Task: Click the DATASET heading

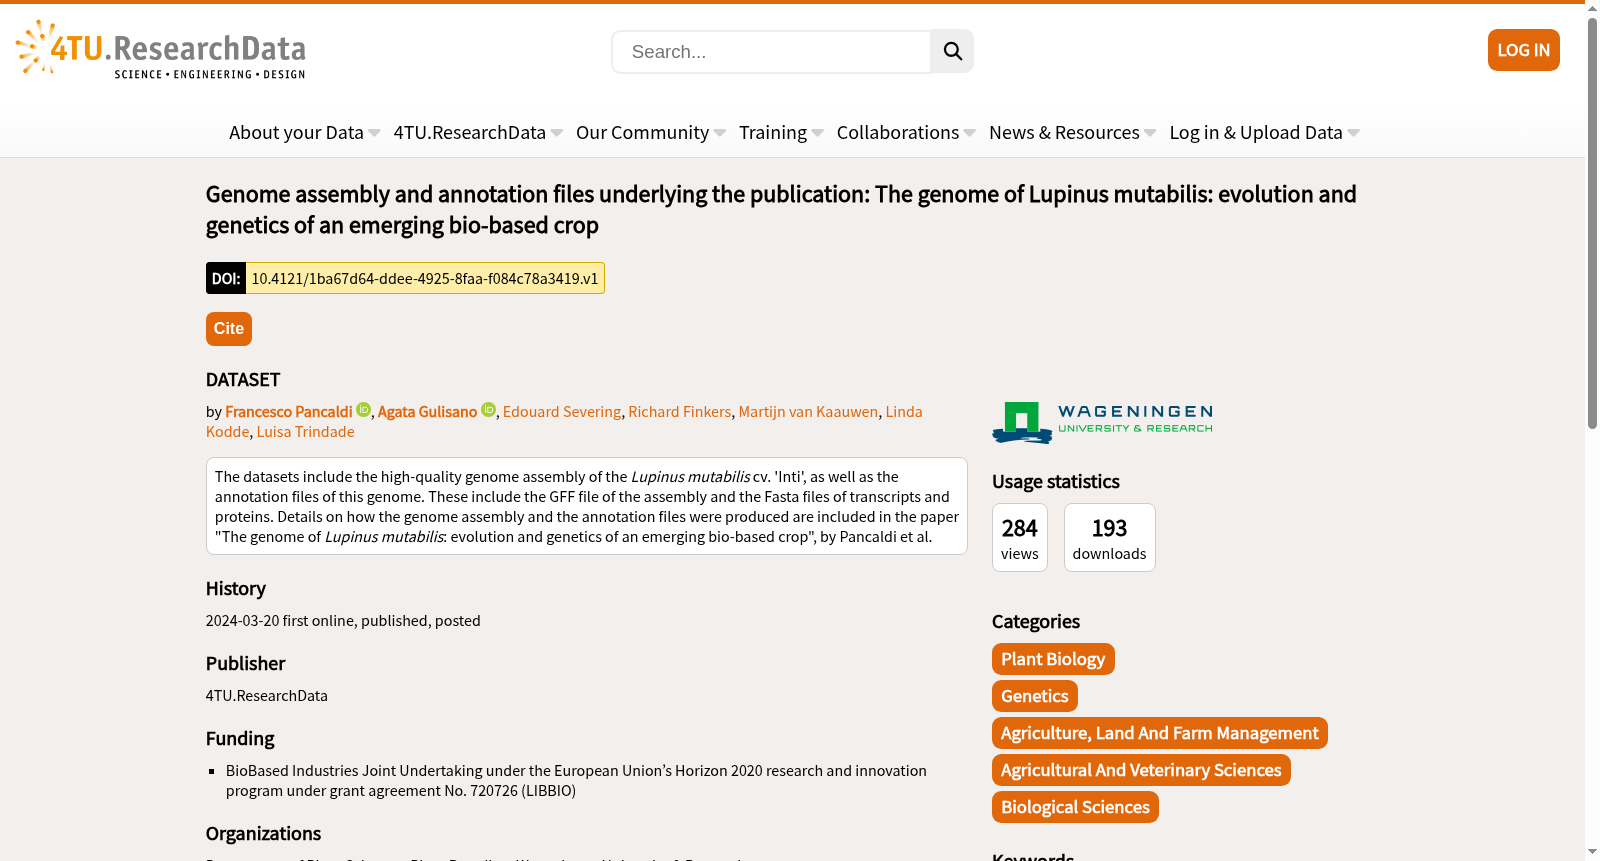Action: (243, 379)
